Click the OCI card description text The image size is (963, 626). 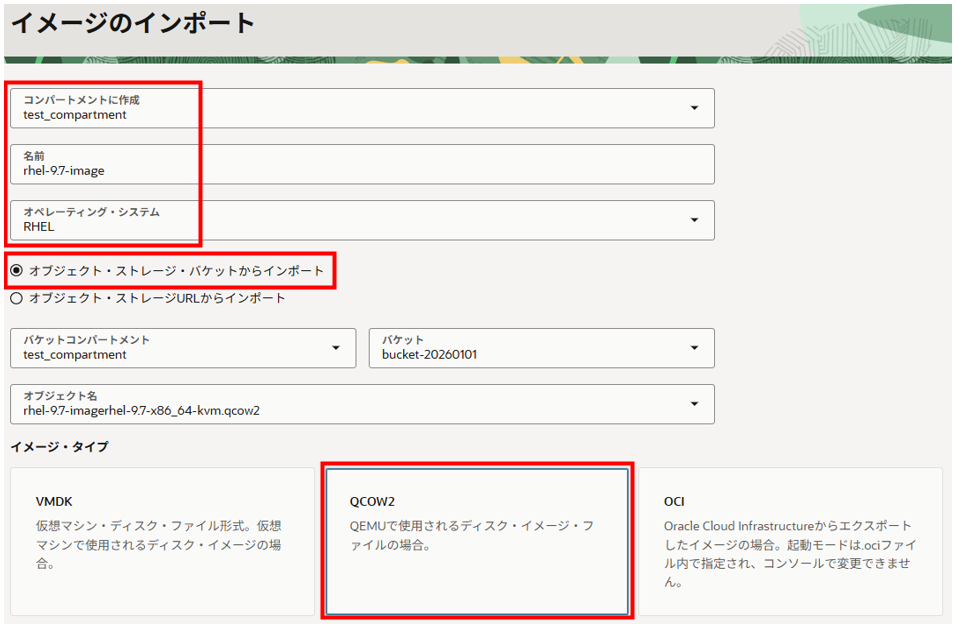(x=788, y=553)
